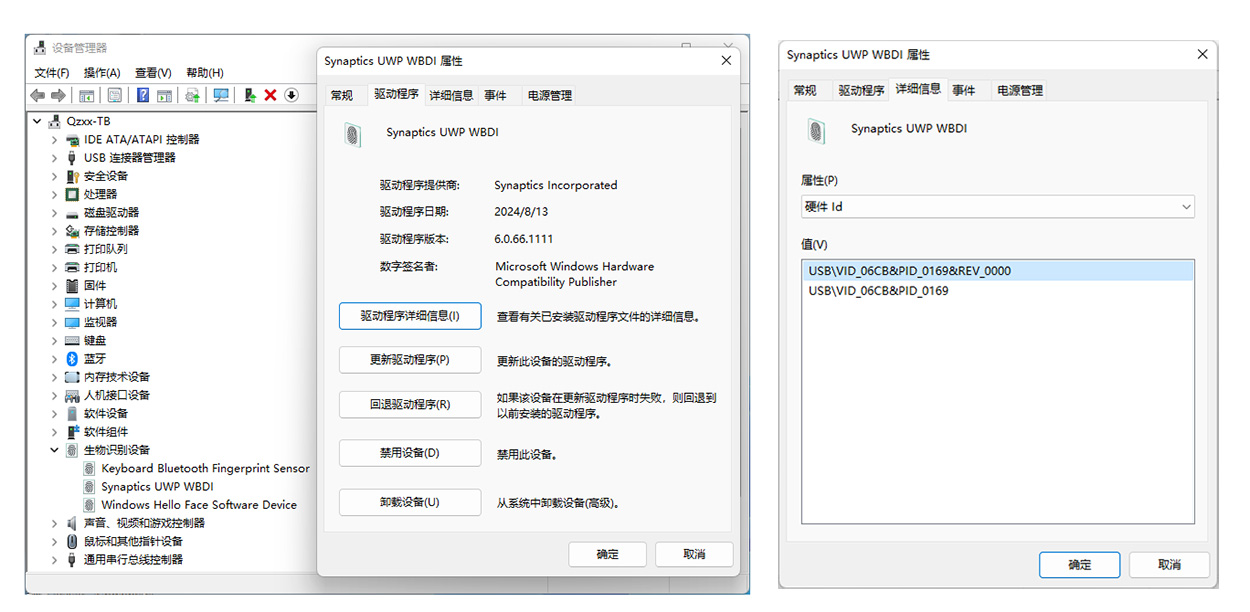Click 确定 in the driver properties dialog
This screenshot has height=612, width=1250.
[x=608, y=554]
